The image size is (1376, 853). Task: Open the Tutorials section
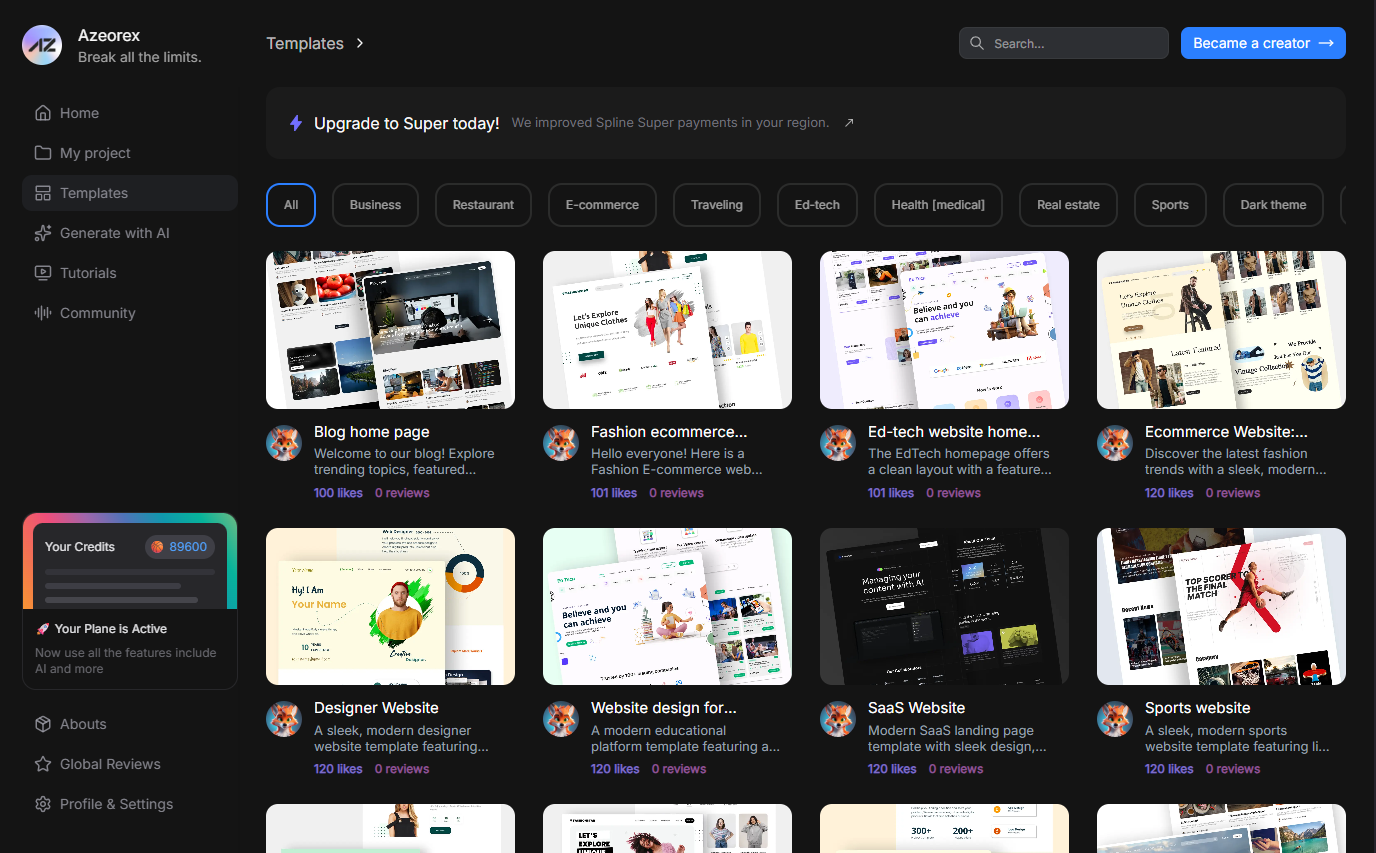click(130, 273)
